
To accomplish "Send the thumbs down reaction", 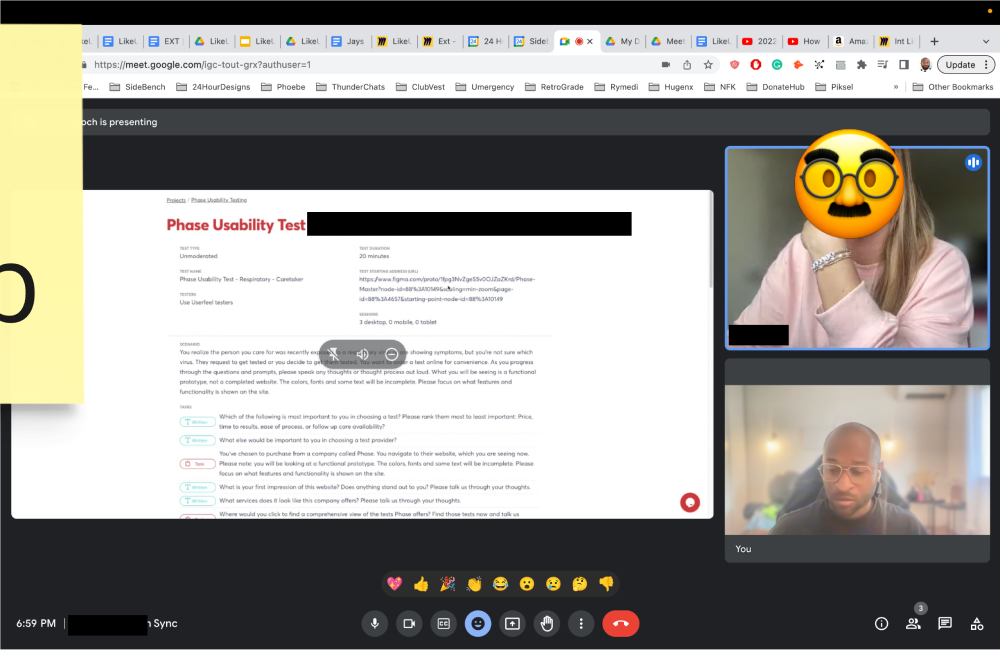I will 607,584.
